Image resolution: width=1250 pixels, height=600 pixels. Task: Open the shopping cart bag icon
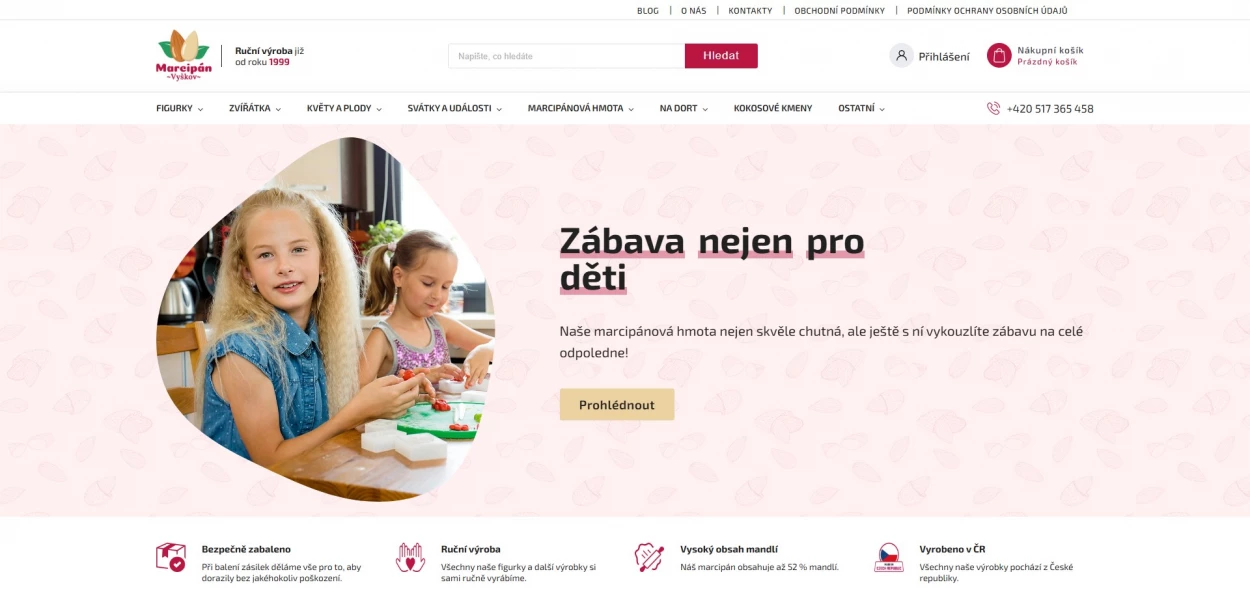999,56
